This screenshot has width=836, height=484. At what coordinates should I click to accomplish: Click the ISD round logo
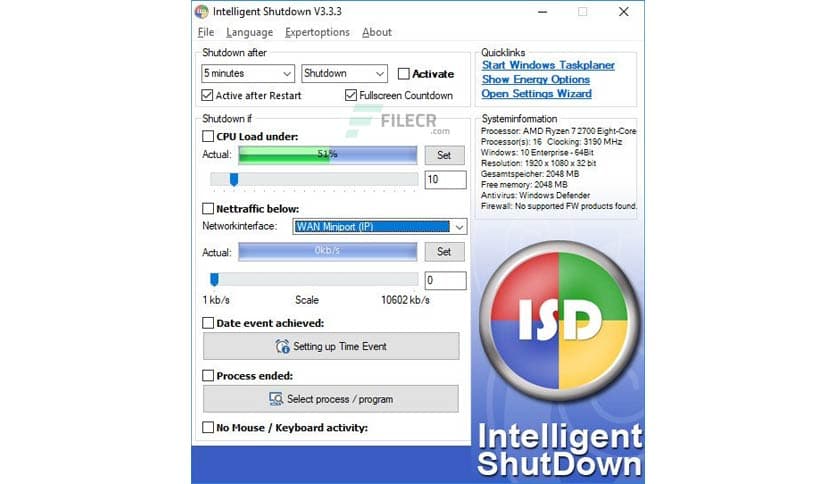click(559, 321)
